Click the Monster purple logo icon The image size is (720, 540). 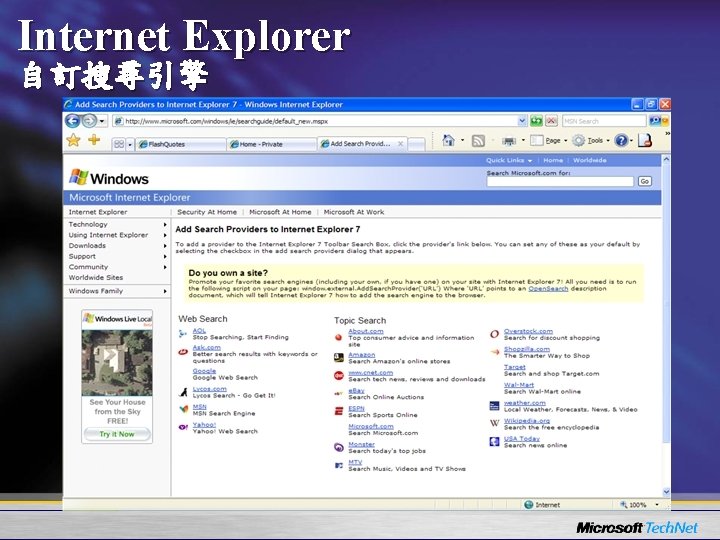[339, 447]
